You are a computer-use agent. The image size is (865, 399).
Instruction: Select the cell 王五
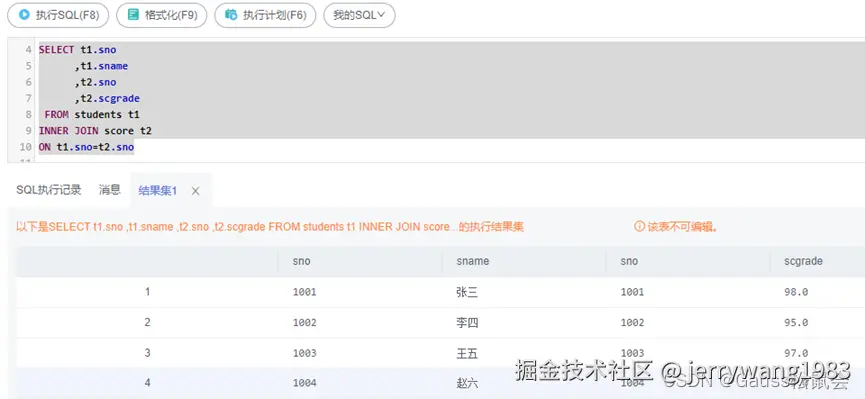point(467,353)
